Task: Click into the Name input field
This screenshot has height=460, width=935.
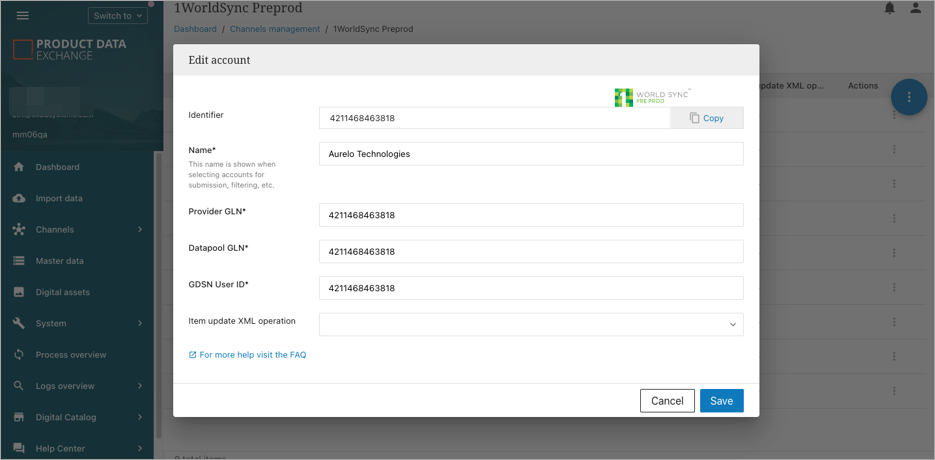Action: coord(531,154)
